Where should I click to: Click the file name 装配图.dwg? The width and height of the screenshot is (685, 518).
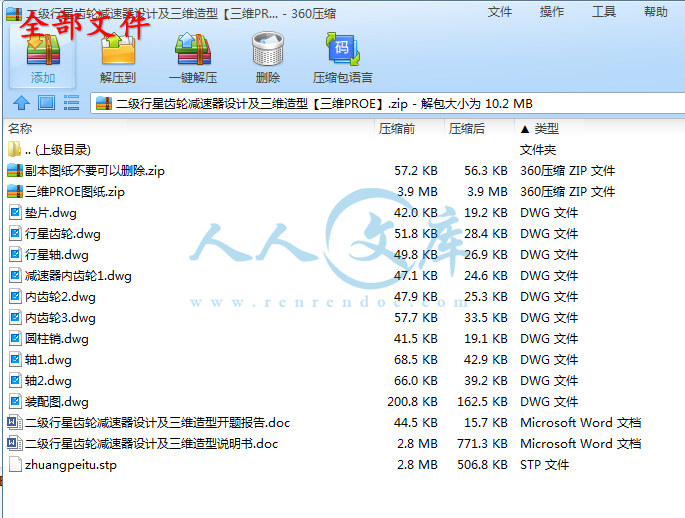coord(57,402)
